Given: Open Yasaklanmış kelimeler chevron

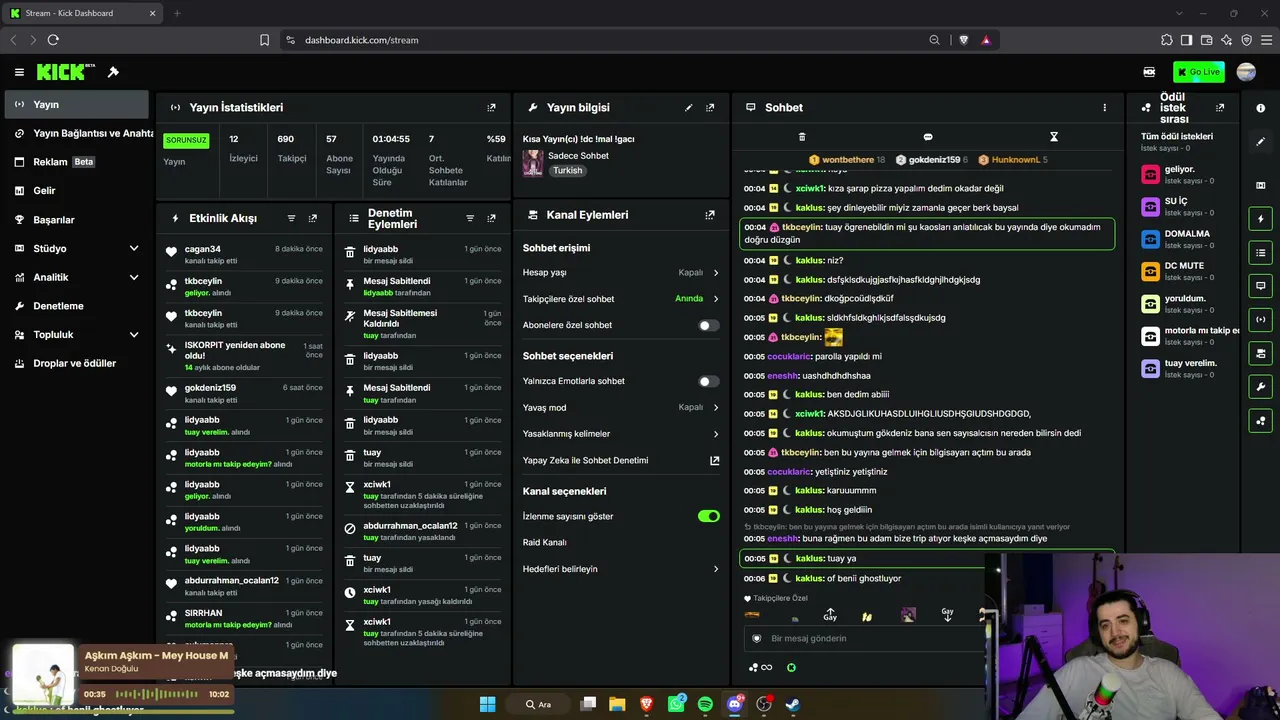Looking at the screenshot, I should (716, 434).
